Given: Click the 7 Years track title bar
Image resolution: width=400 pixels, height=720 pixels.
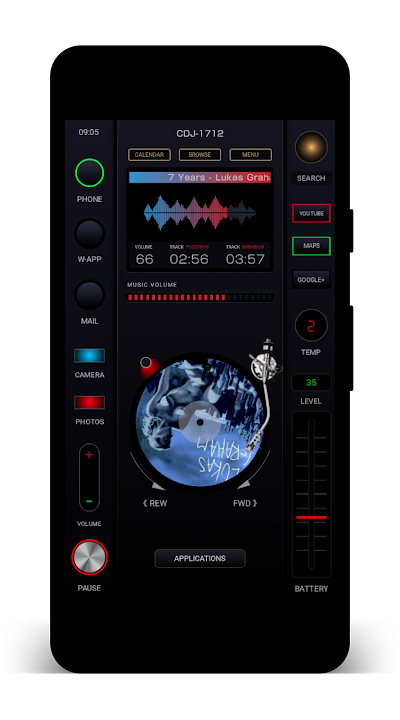Looking at the screenshot, I should point(200,178).
